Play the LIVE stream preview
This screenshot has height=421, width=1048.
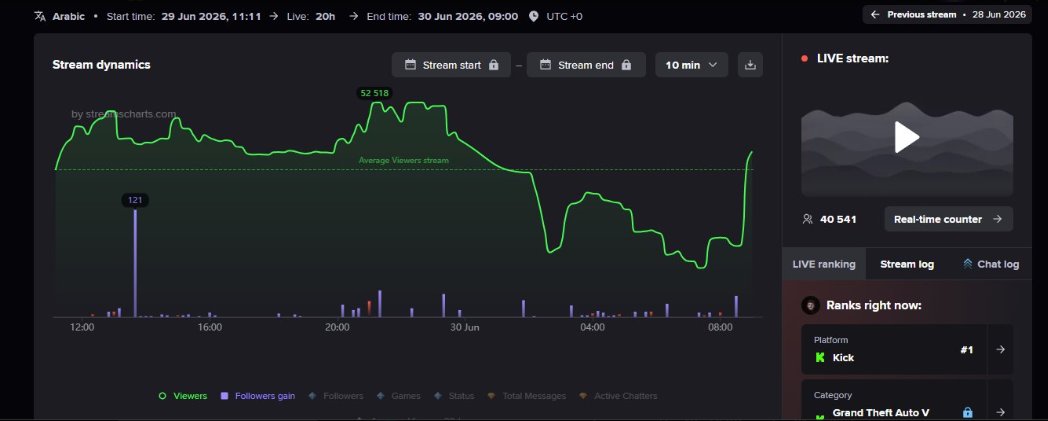point(907,137)
